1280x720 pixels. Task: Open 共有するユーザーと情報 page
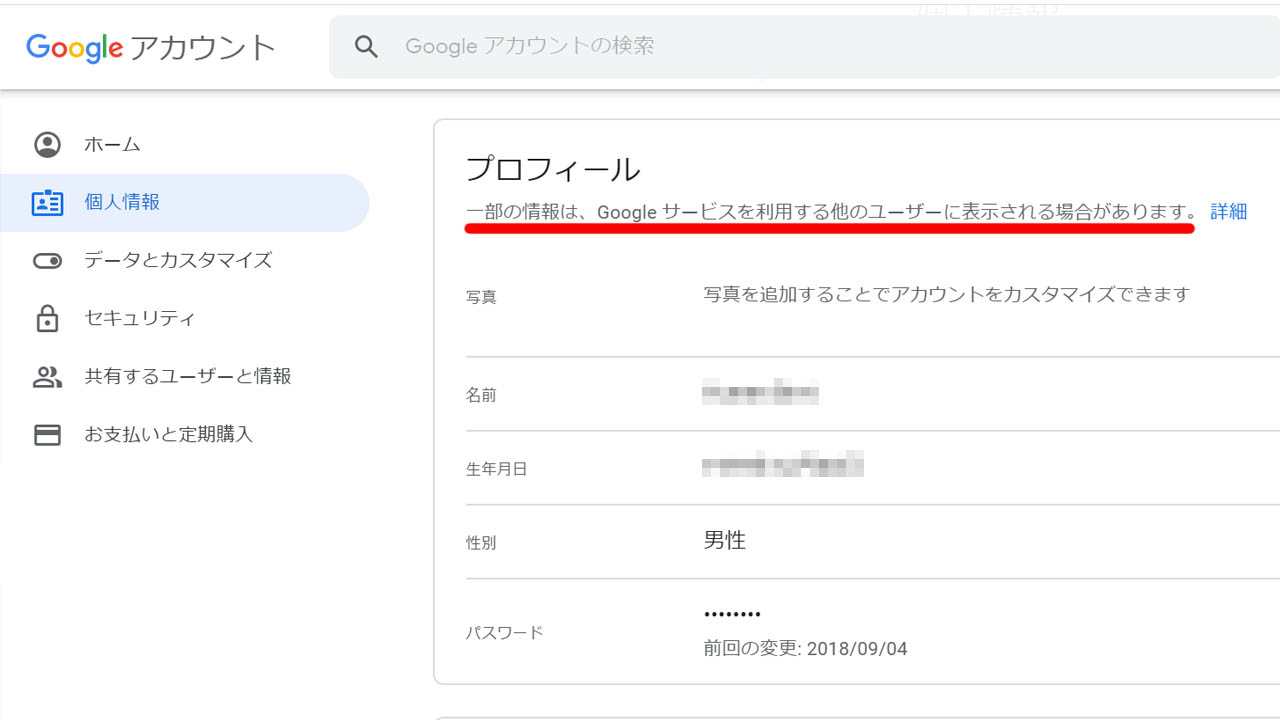188,377
